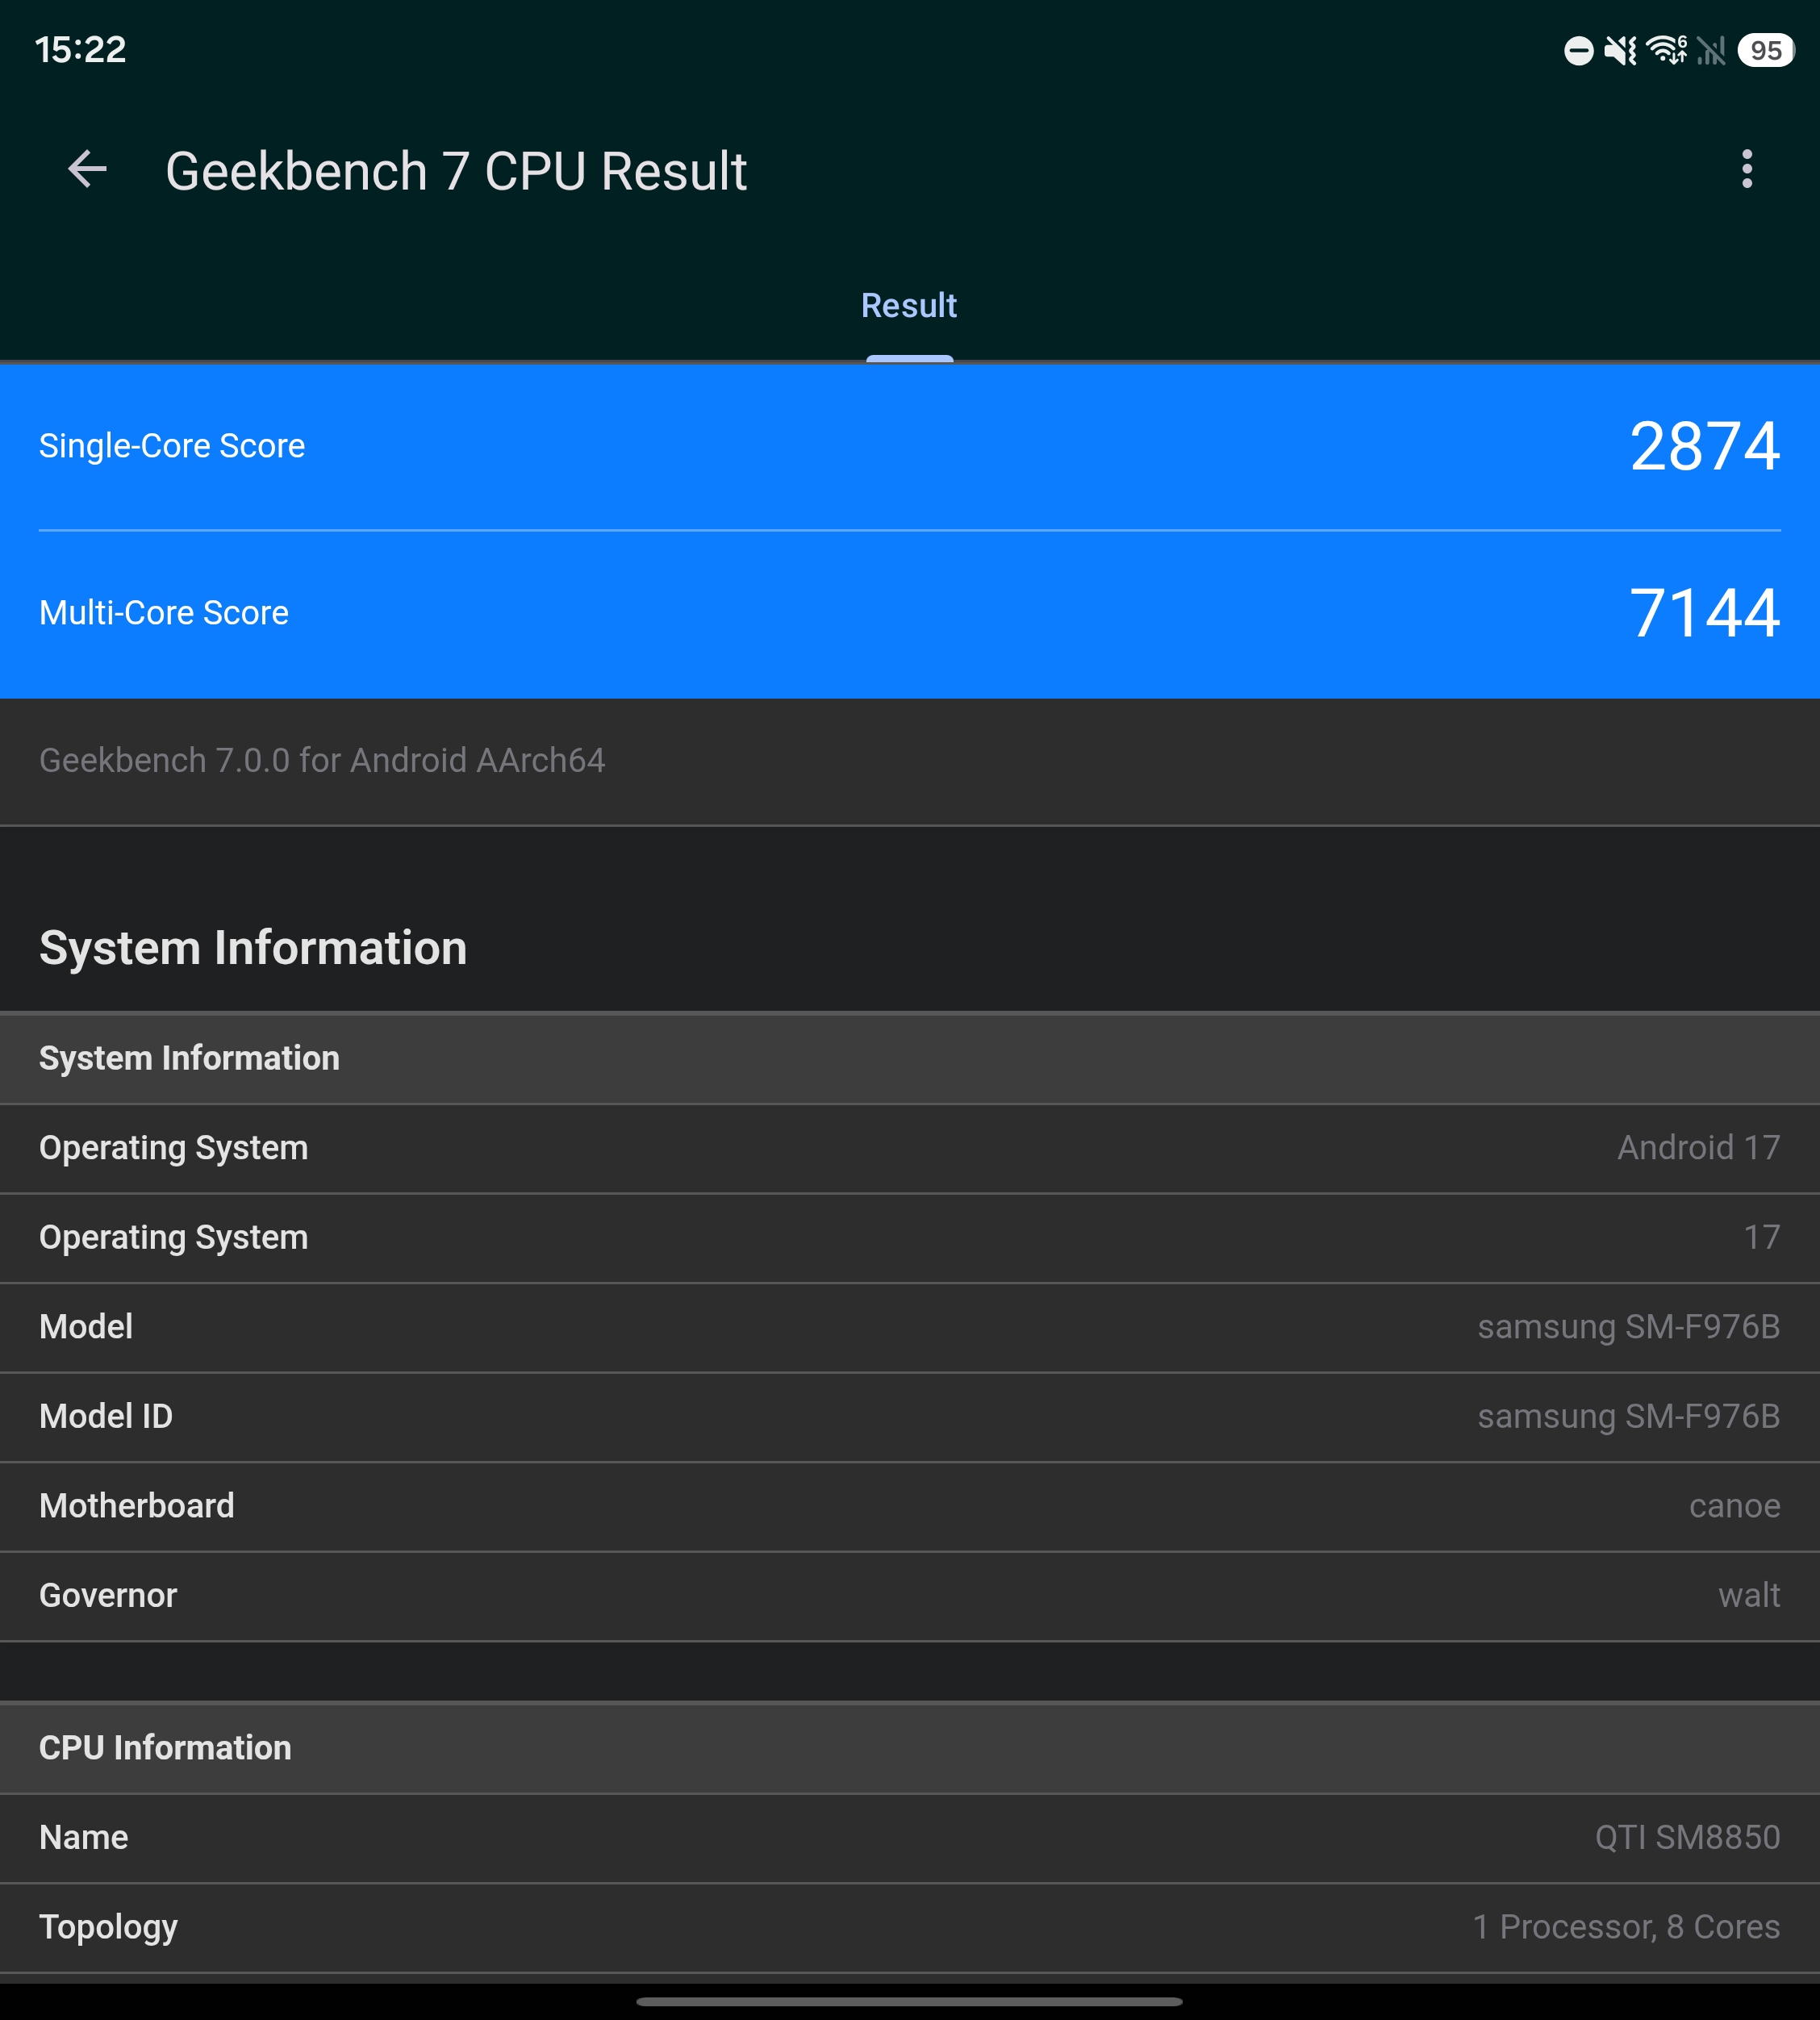Click the "Model ID" row label
Screen dimensions: 1820x2020
point(106,1417)
